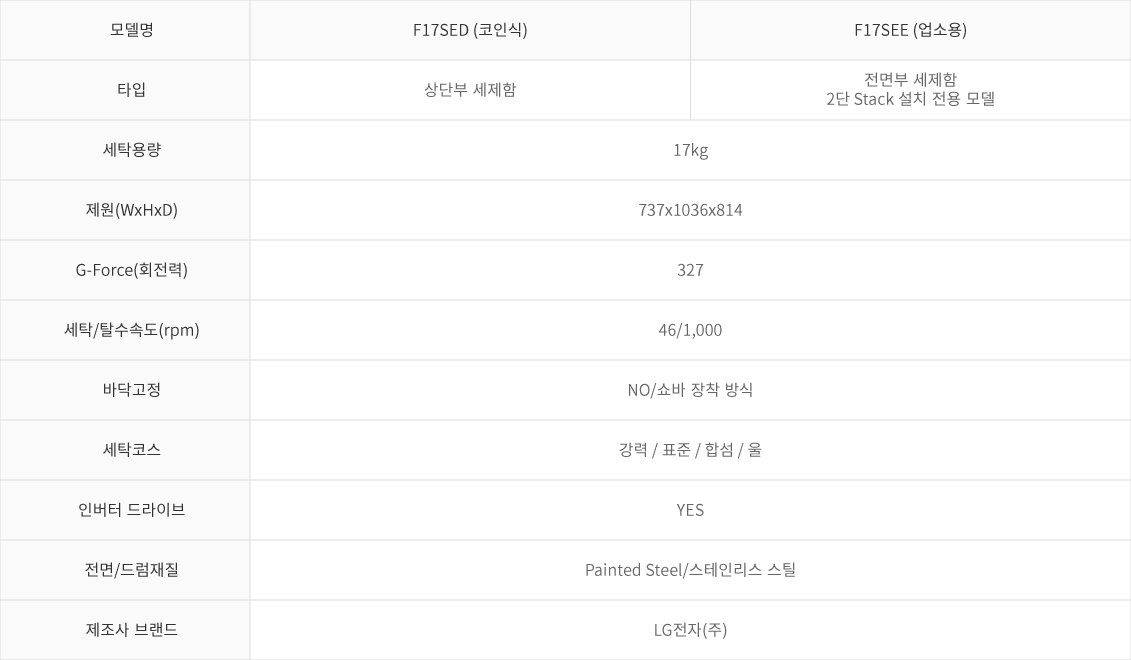Click the 세탁용량 row label
The height and width of the screenshot is (660, 1131).
click(131, 150)
